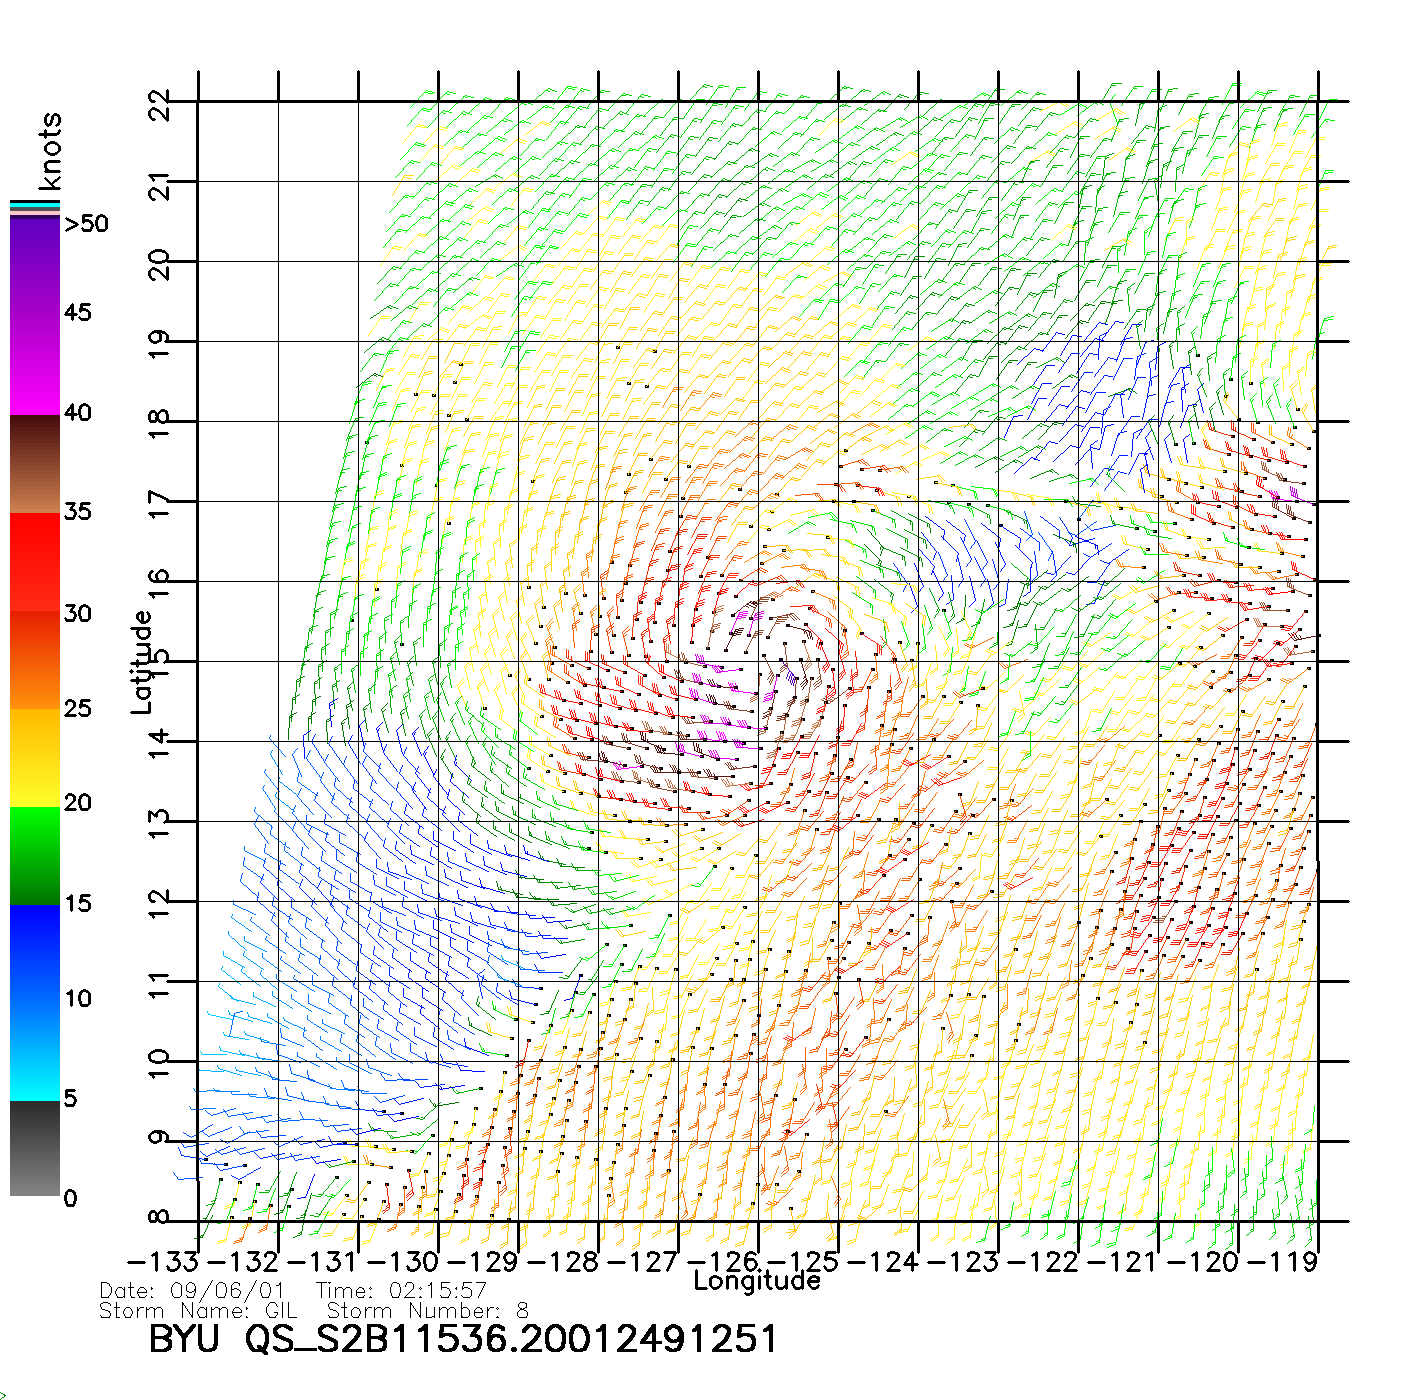The width and height of the screenshot is (1420, 1400).
Task: Select the brown 35-40 knots color band
Action: (x=35, y=464)
